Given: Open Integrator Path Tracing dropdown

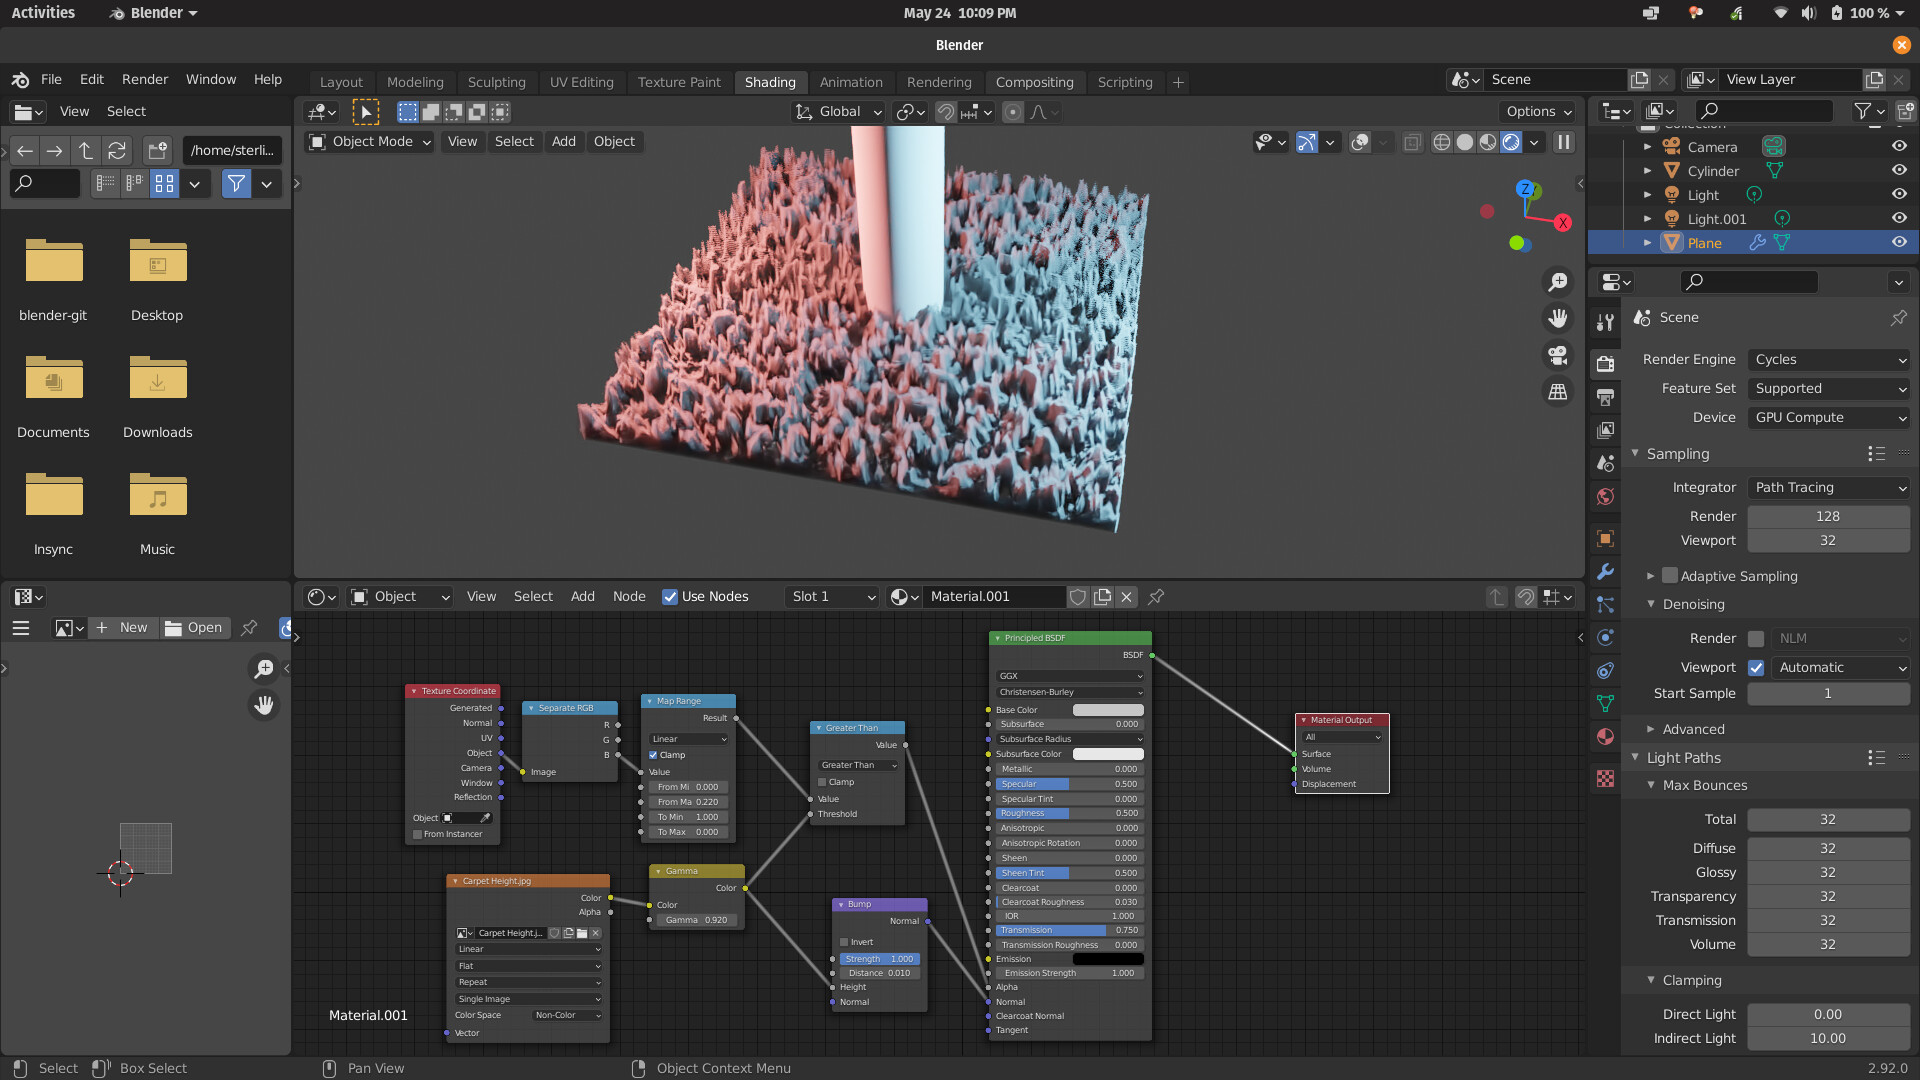Looking at the screenshot, I should [x=1829, y=488].
